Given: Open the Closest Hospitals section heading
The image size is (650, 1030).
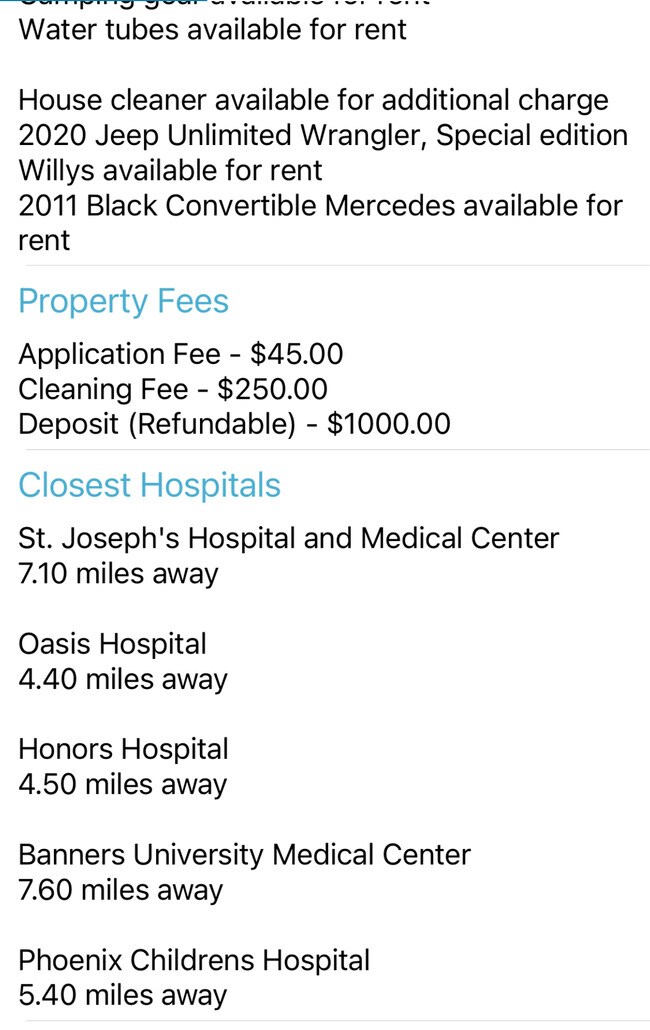Looking at the screenshot, I should (150, 485).
